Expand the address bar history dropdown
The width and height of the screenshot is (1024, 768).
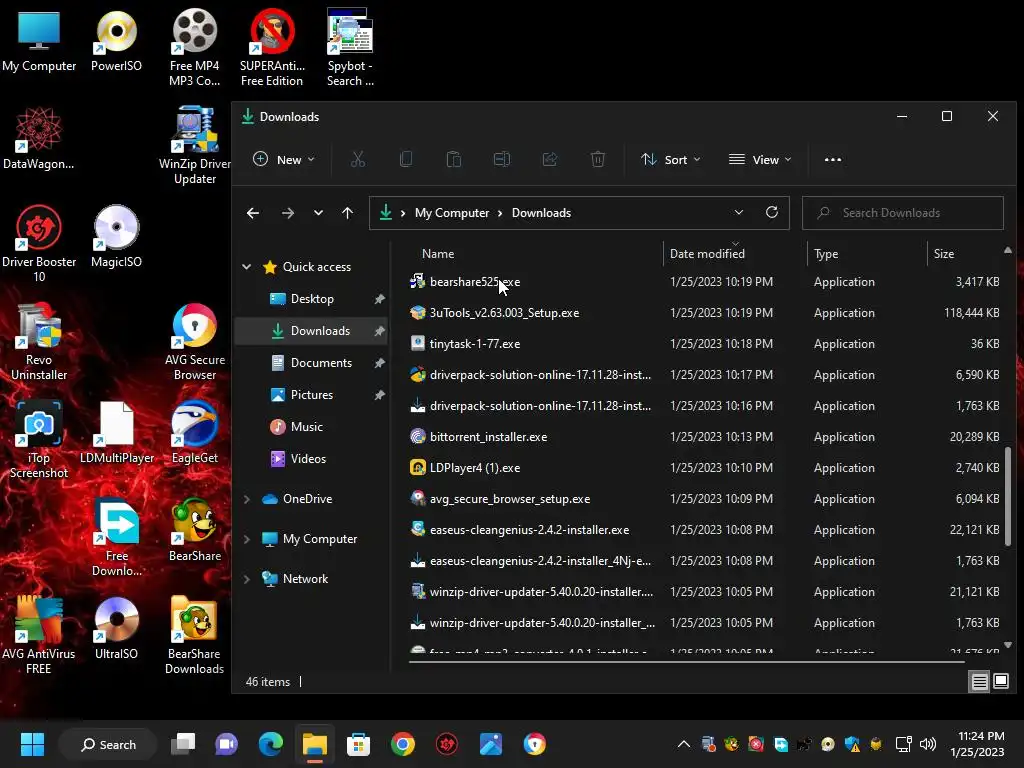coord(739,212)
